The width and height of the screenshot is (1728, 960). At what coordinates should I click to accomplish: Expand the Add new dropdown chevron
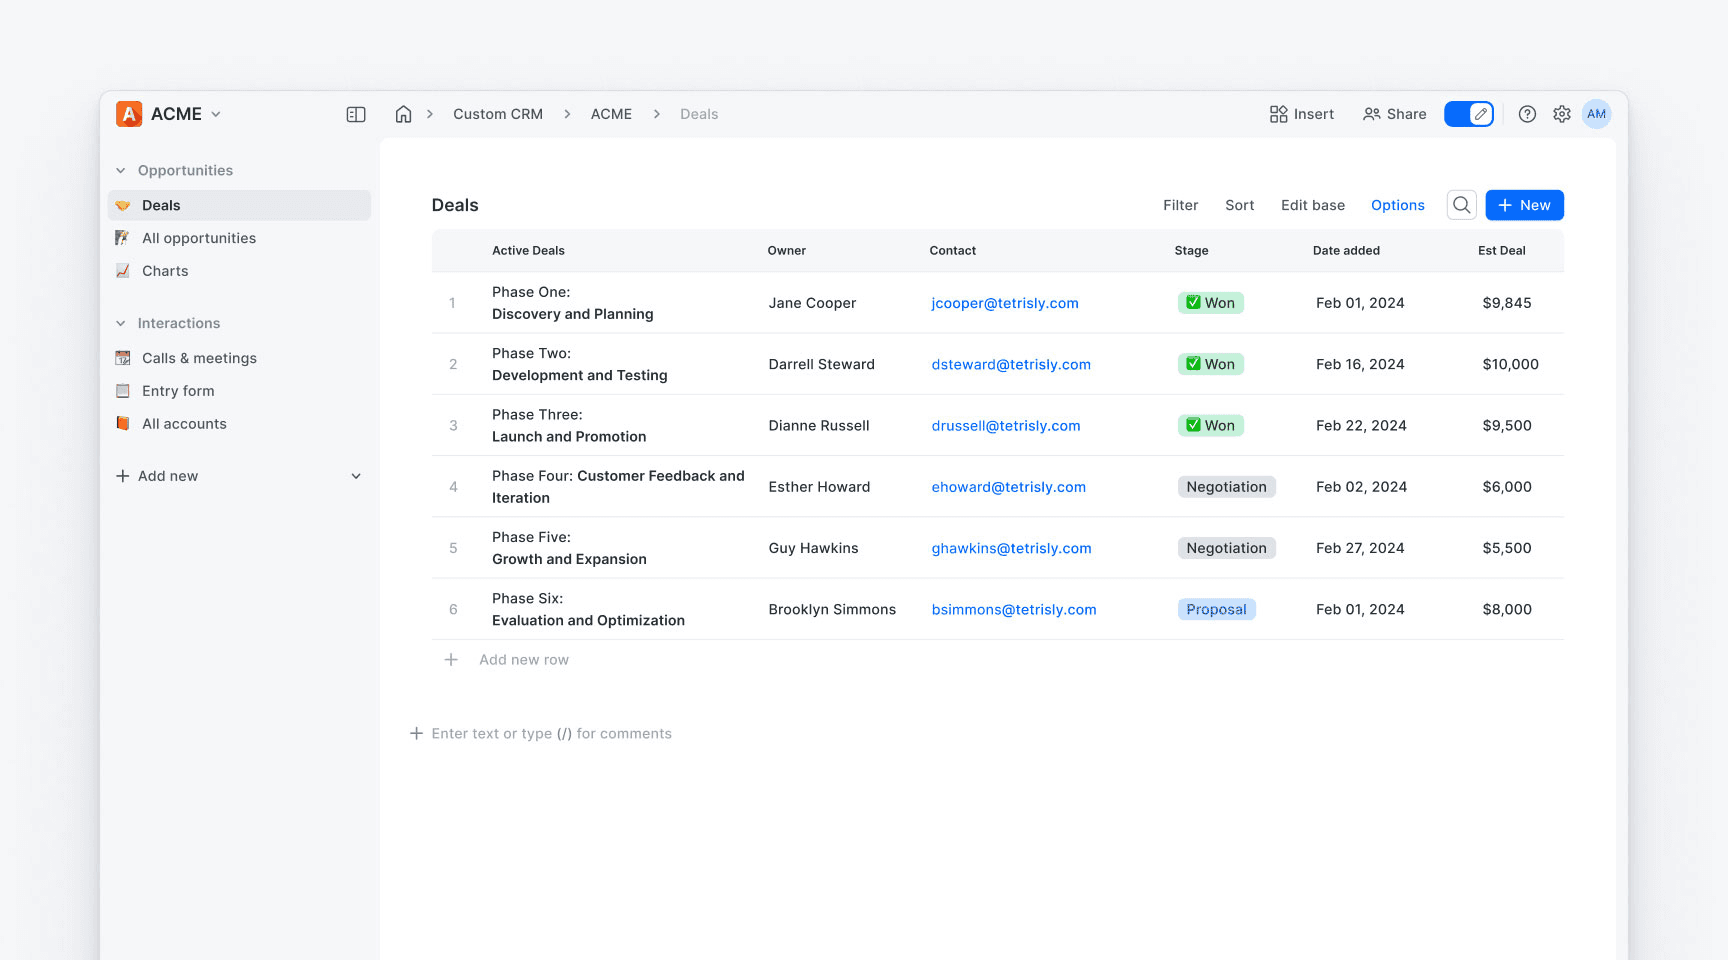356,476
